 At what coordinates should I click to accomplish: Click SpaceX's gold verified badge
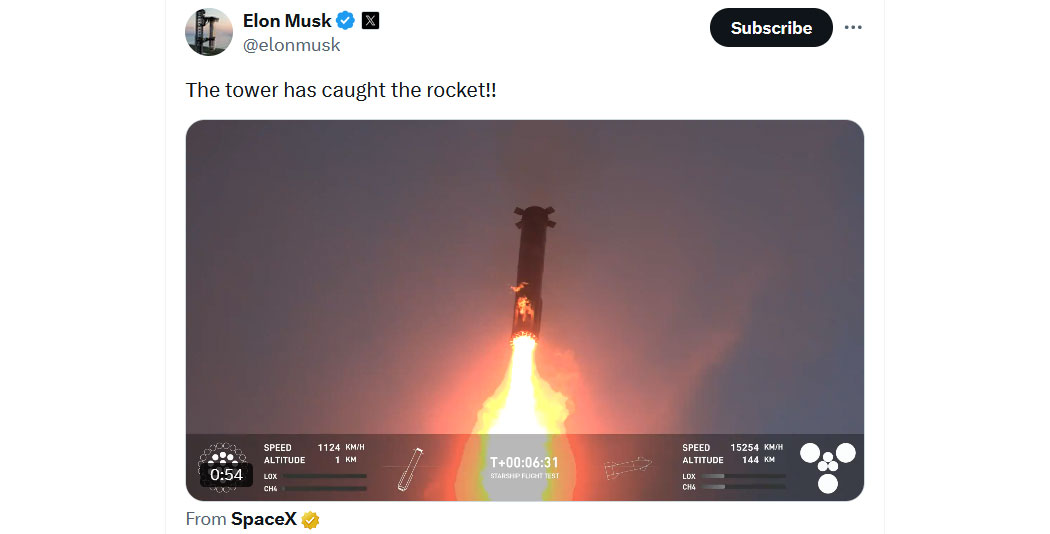point(310,520)
